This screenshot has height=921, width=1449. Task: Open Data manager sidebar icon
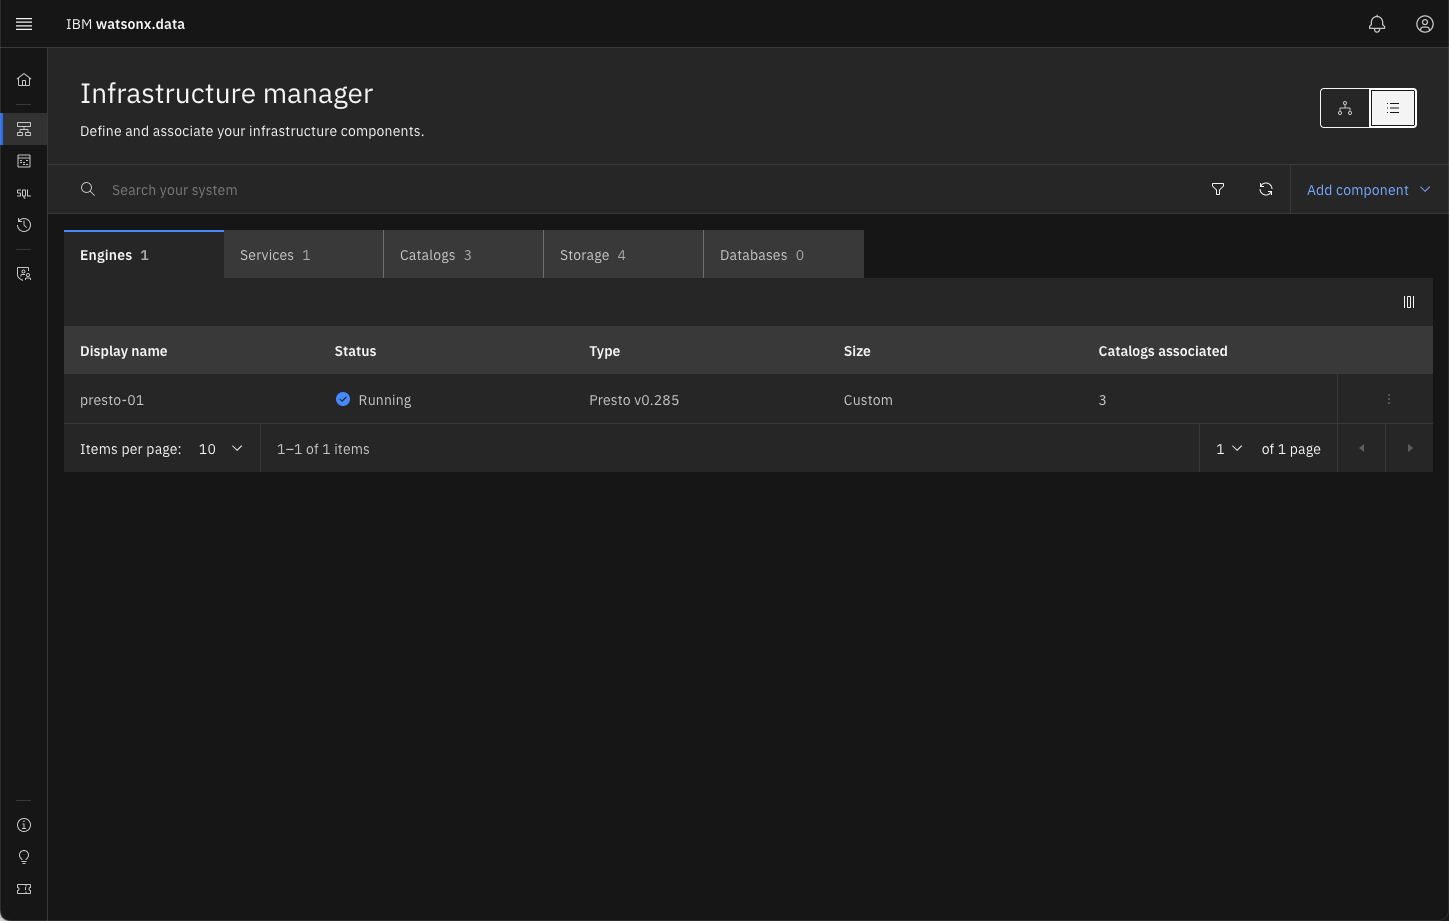point(24,161)
